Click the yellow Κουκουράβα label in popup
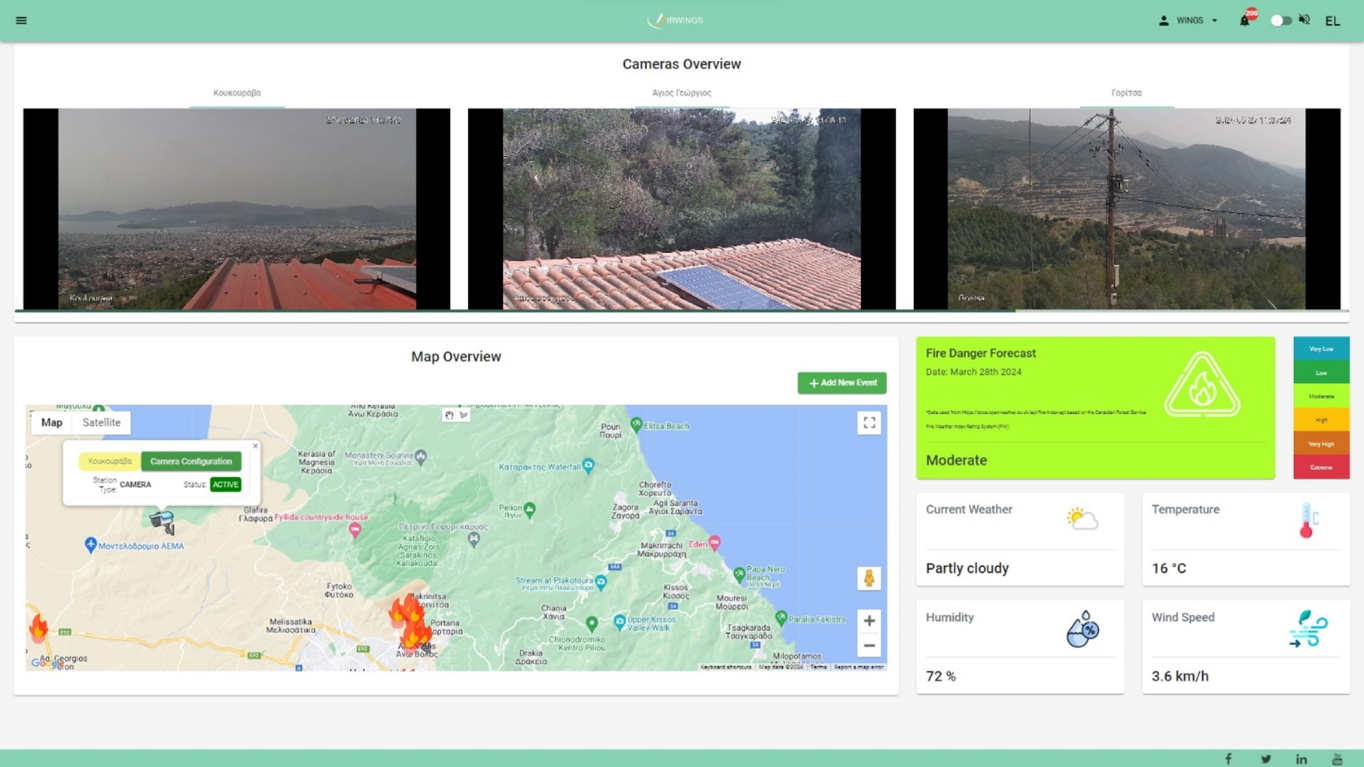The width and height of the screenshot is (1364, 767). pos(109,461)
